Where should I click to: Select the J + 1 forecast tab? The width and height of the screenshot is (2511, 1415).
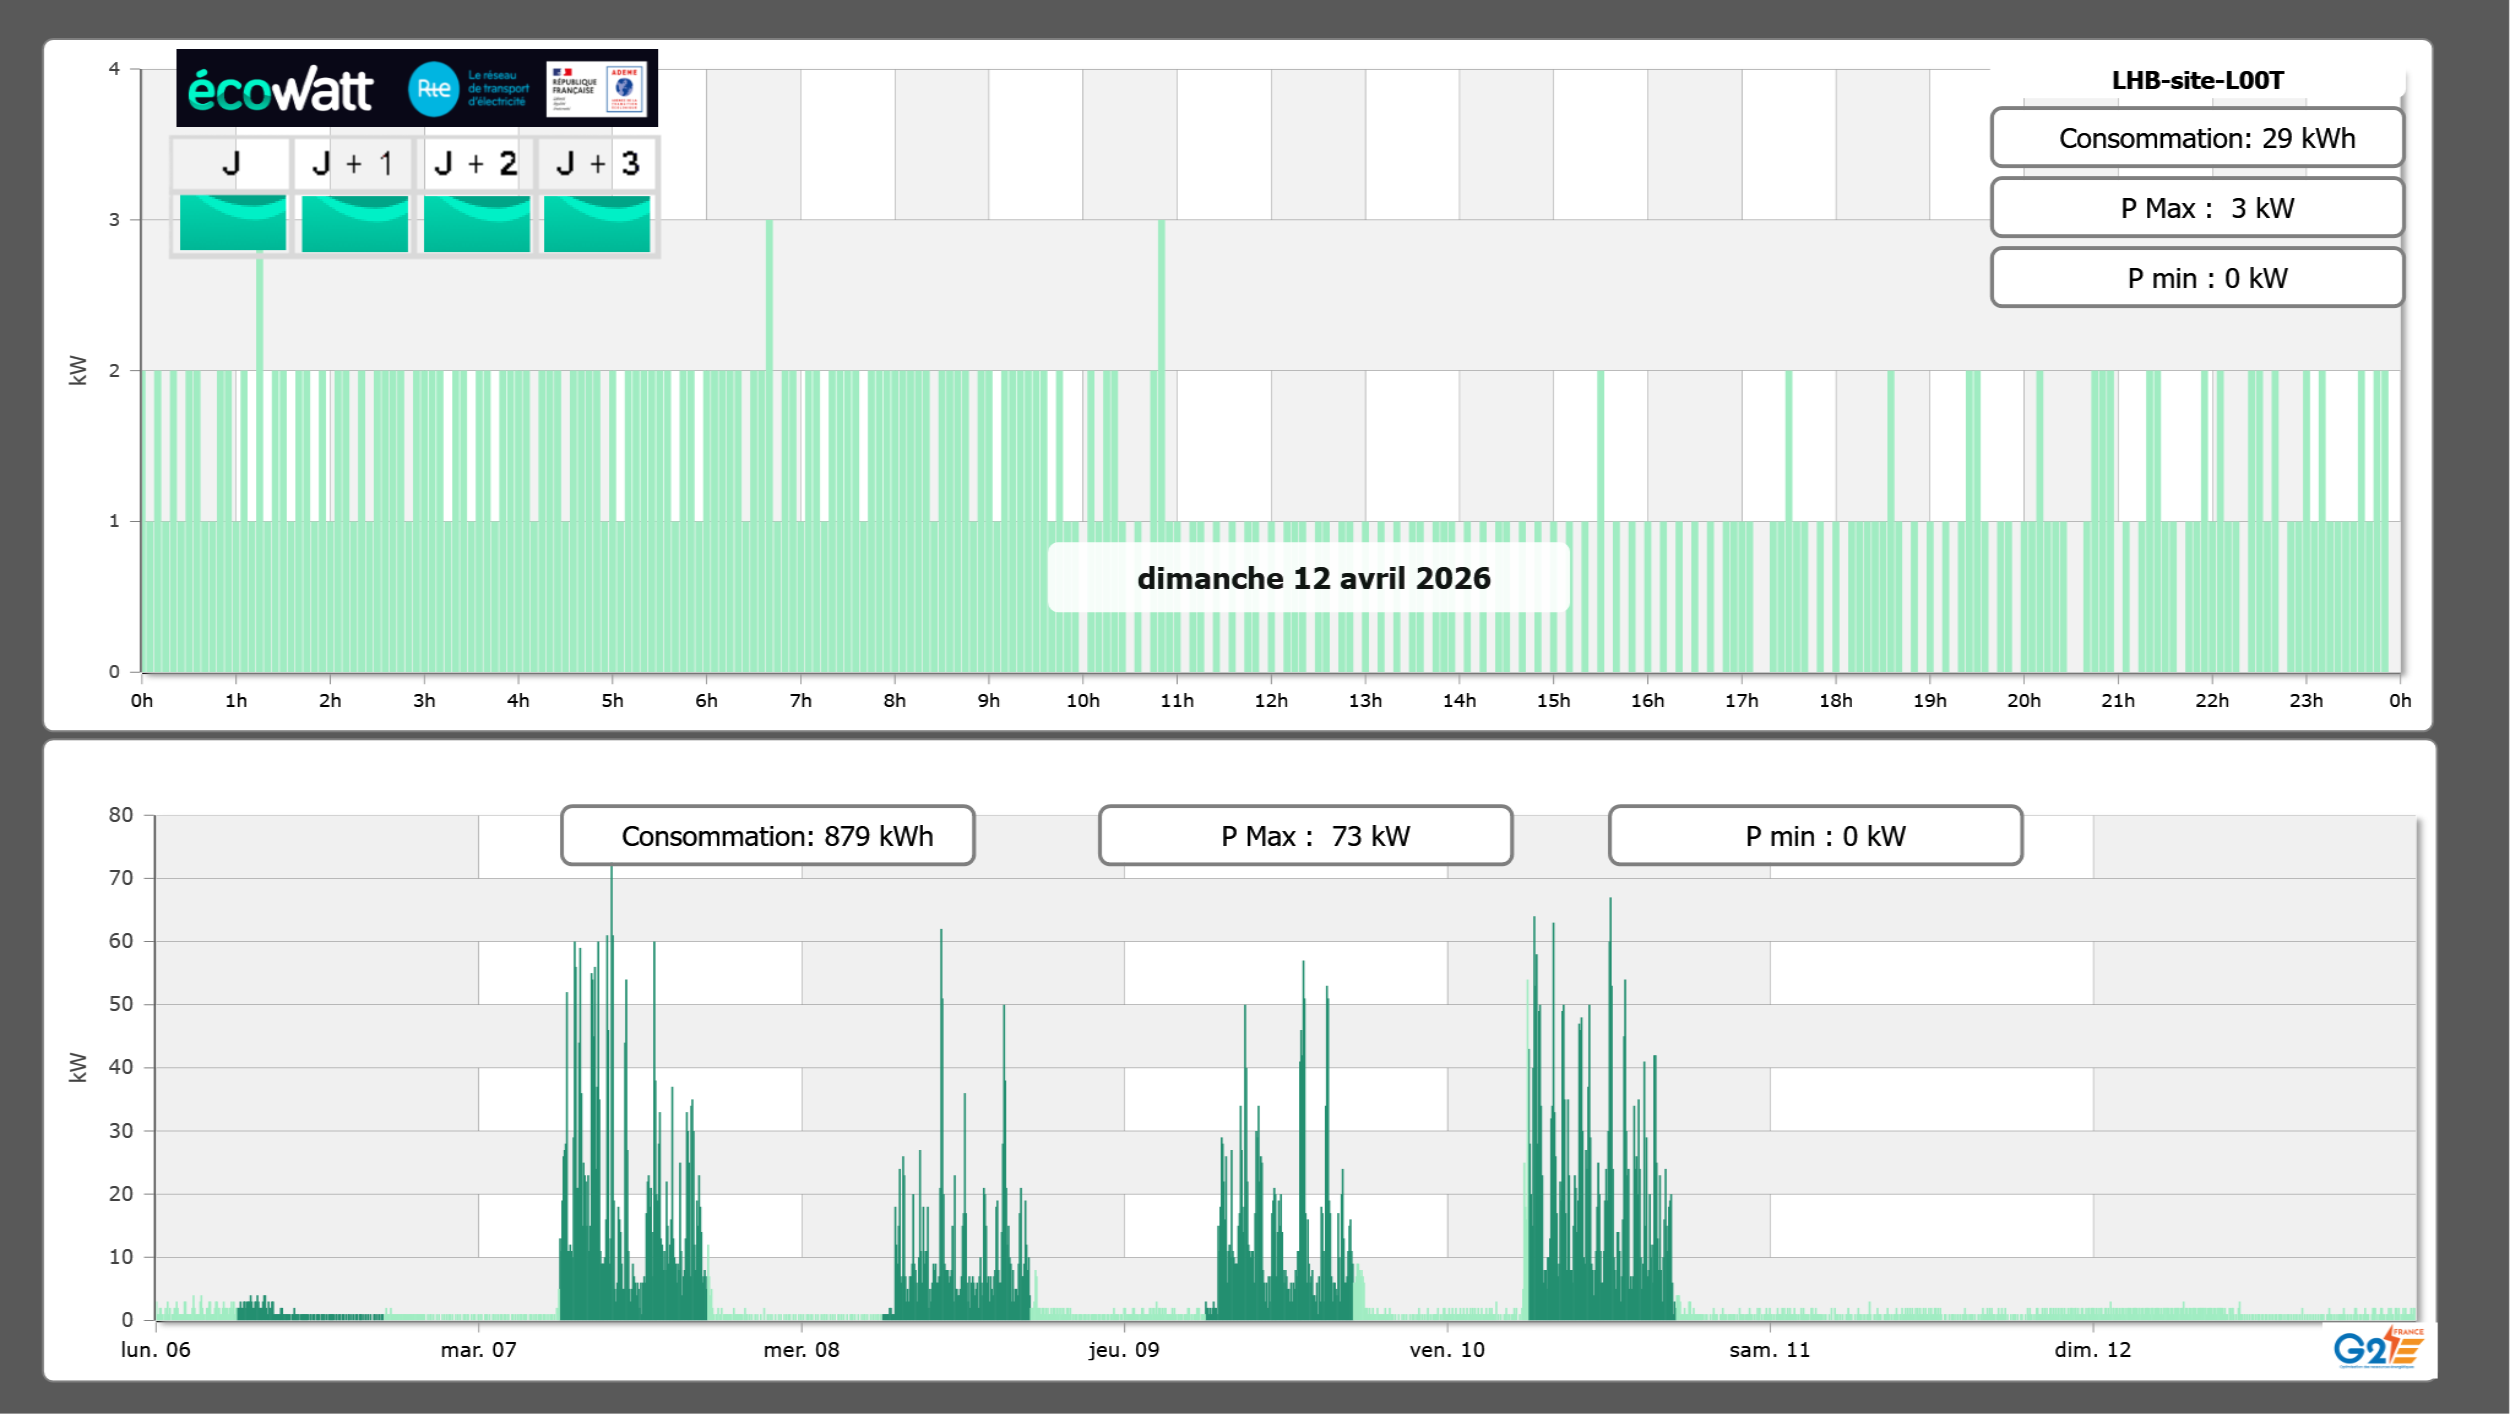(353, 164)
